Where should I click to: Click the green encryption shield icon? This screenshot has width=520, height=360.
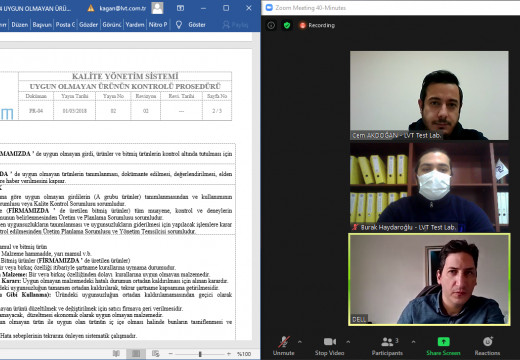287,25
